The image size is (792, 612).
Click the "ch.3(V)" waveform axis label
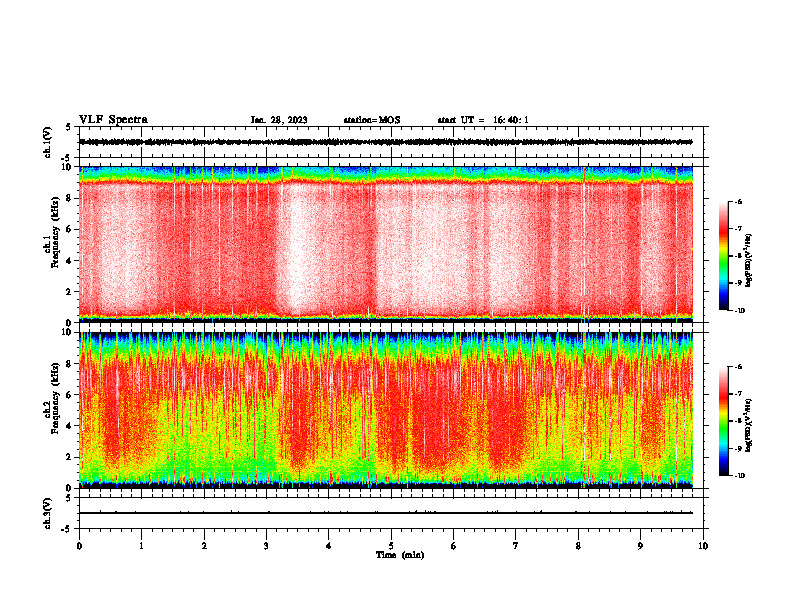pyautogui.click(x=48, y=514)
